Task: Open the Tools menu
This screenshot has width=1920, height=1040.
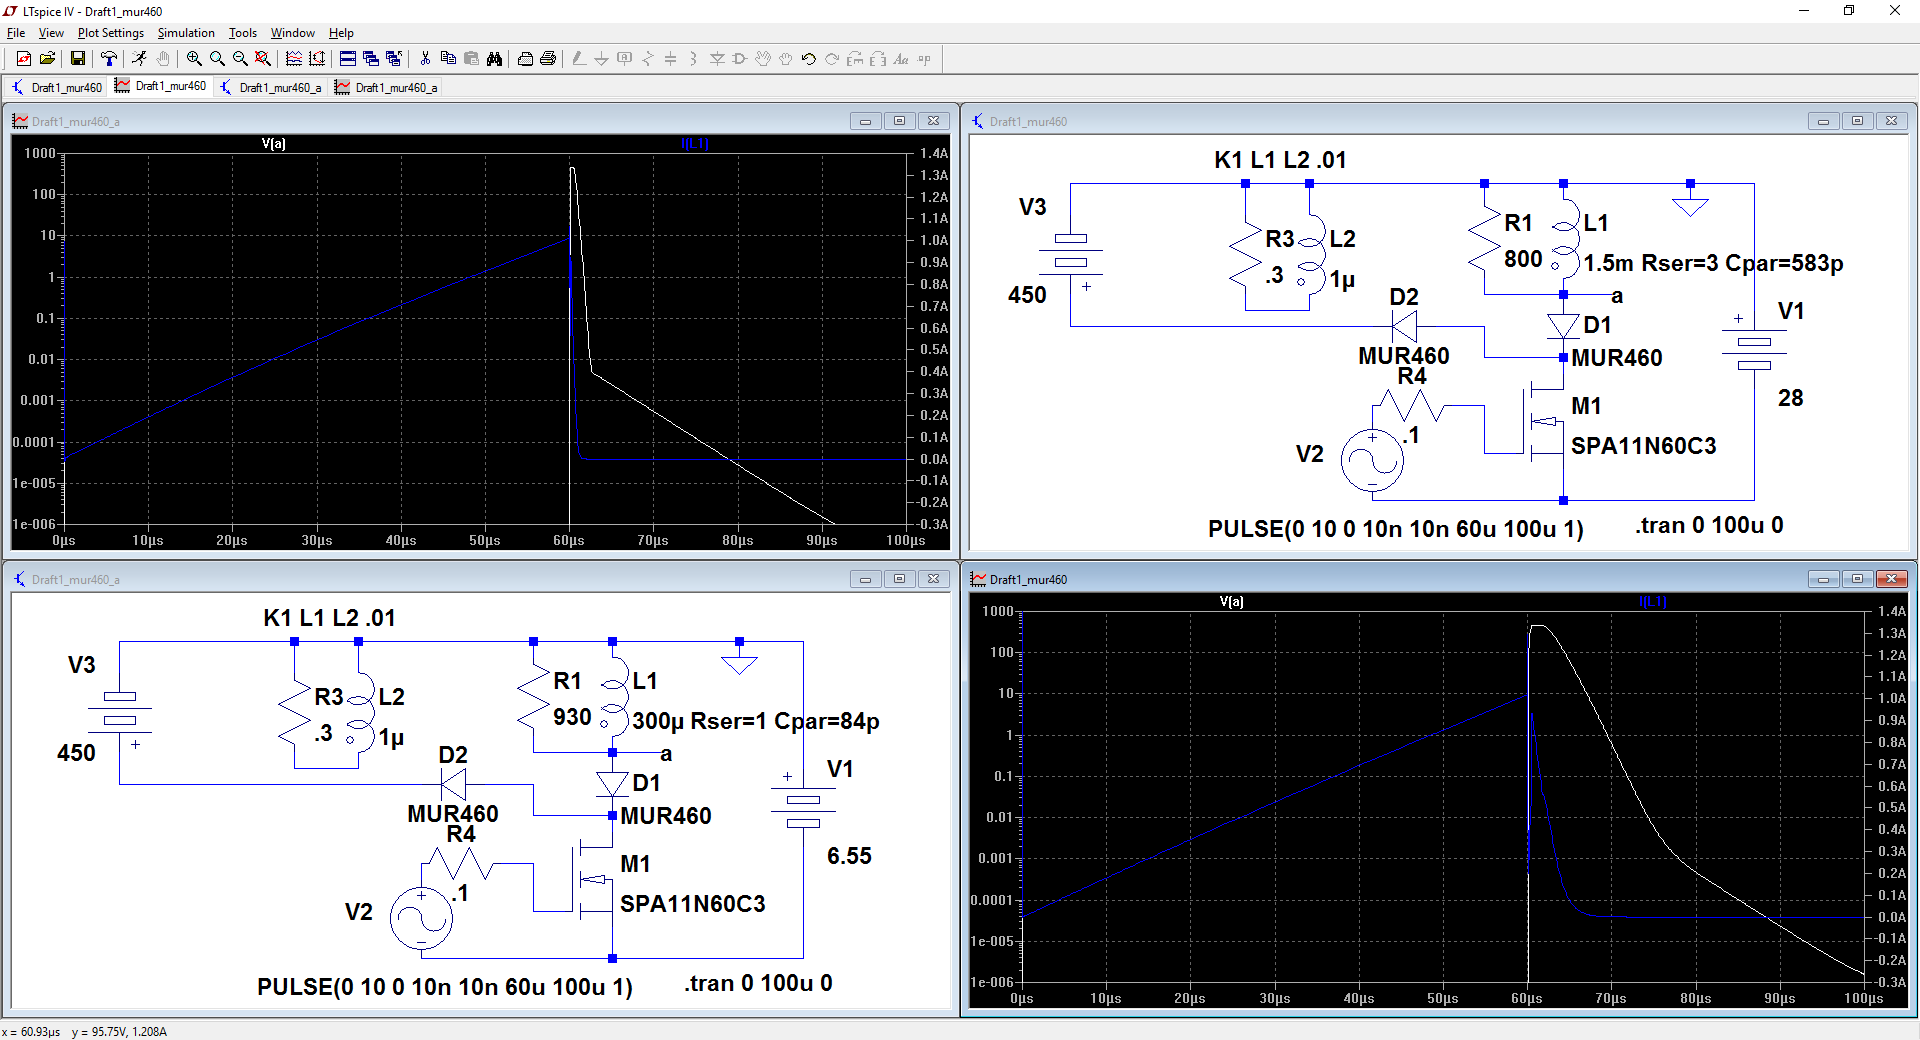Action: (243, 33)
